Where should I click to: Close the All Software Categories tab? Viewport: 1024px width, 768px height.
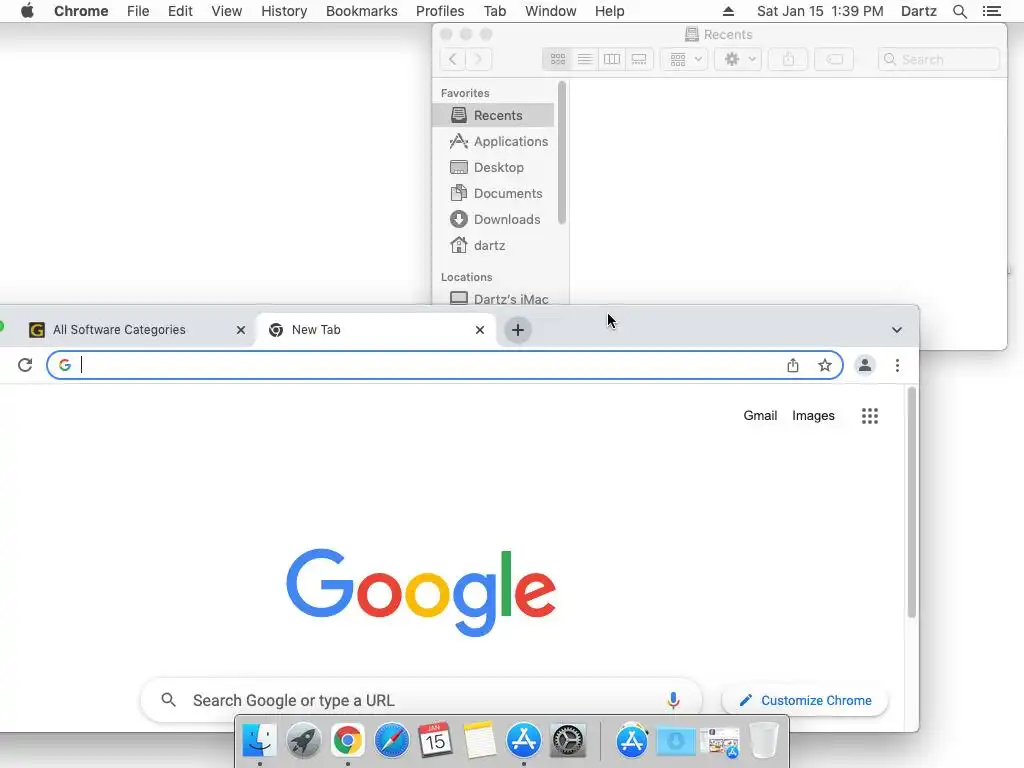pos(241,330)
